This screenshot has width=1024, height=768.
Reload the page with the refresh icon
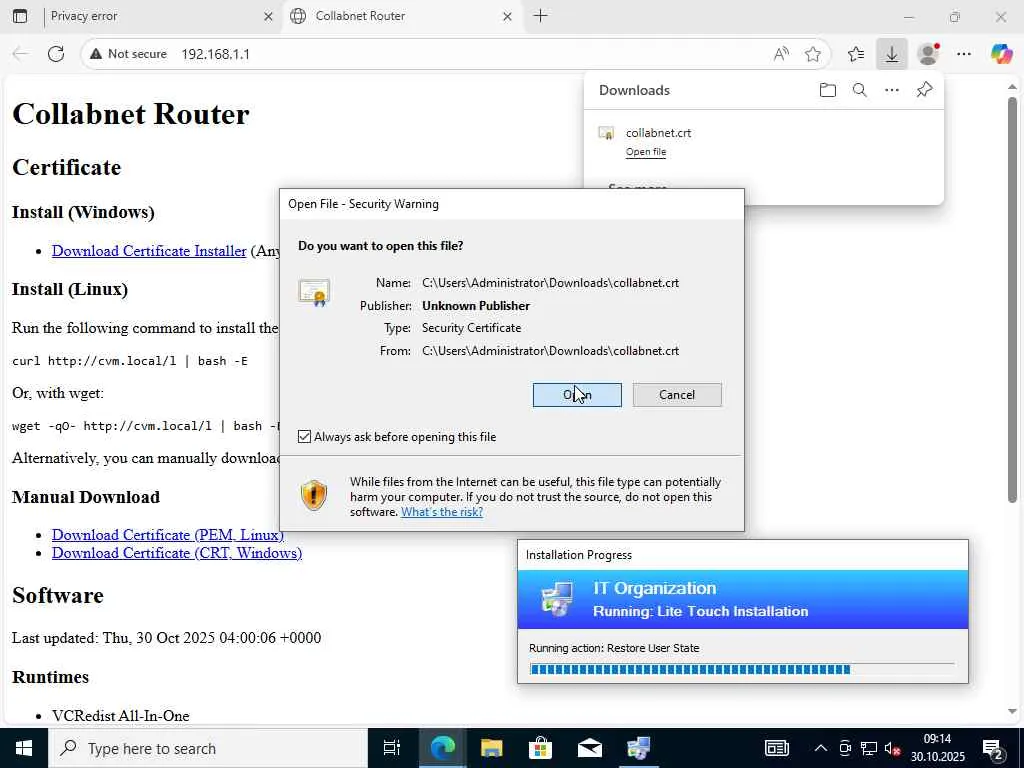click(56, 54)
